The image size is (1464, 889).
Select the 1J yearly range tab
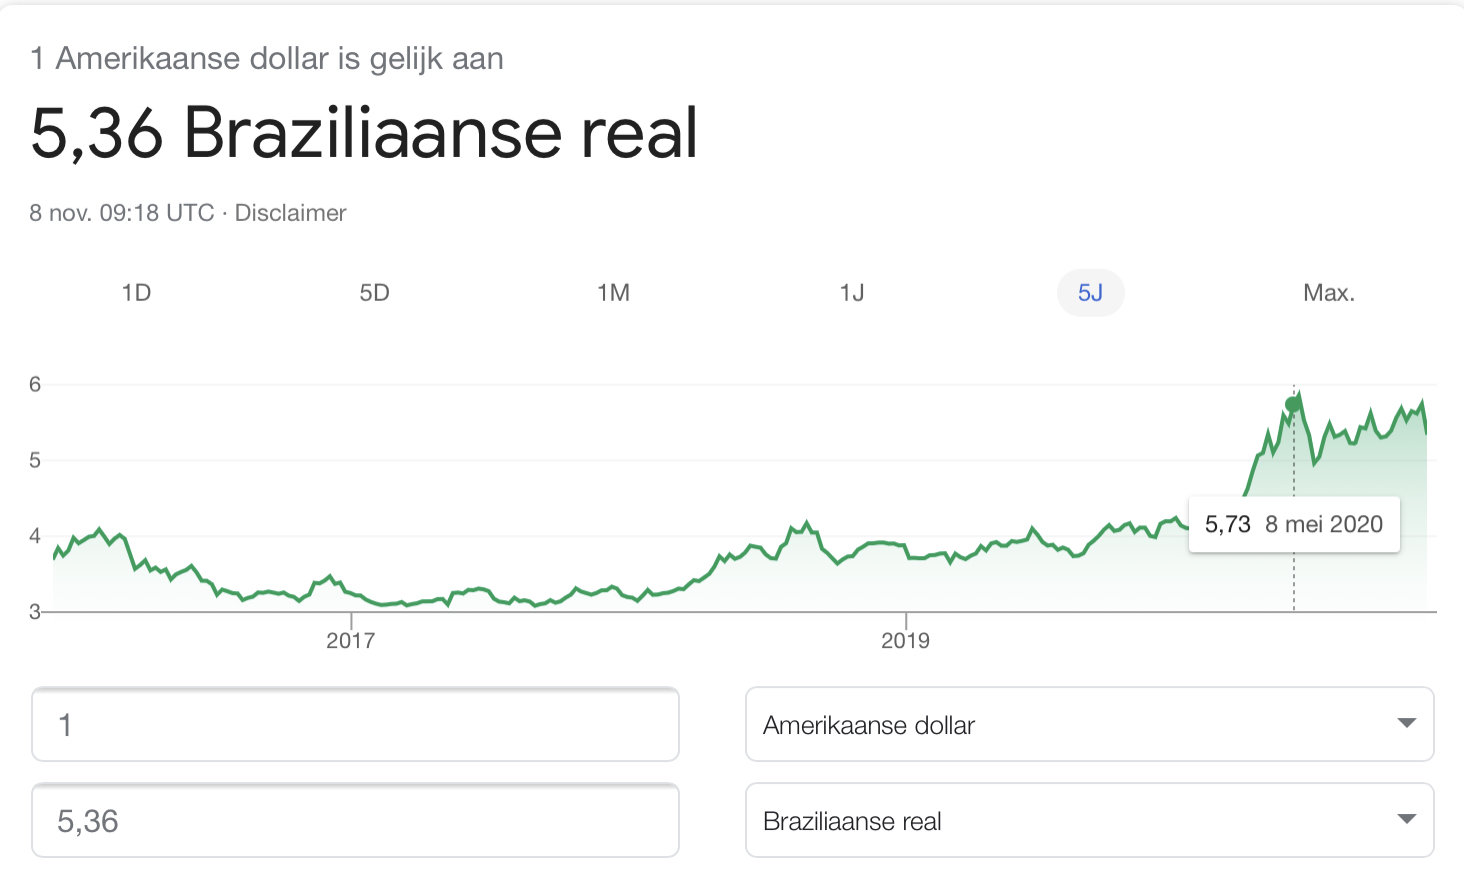tap(852, 293)
